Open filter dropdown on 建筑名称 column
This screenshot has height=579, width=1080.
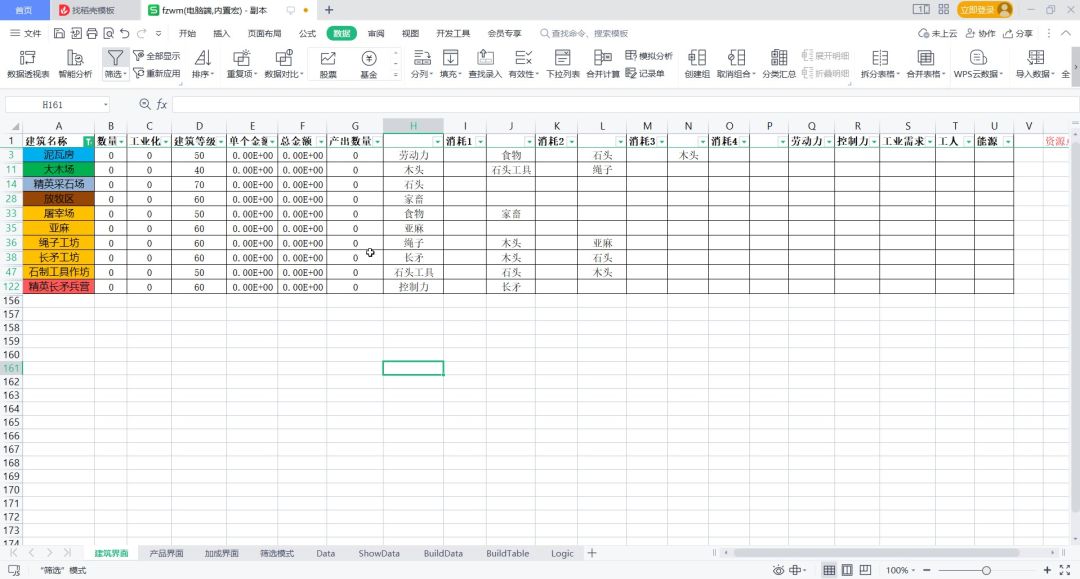coord(88,142)
